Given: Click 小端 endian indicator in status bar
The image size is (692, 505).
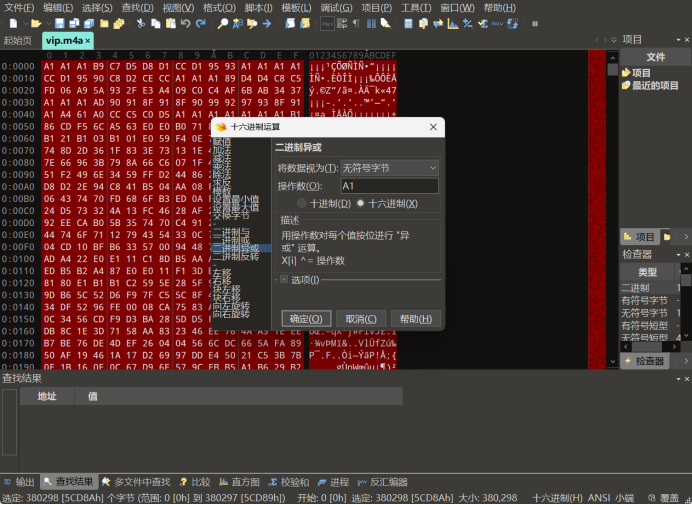Looking at the screenshot, I should tap(625, 498).
